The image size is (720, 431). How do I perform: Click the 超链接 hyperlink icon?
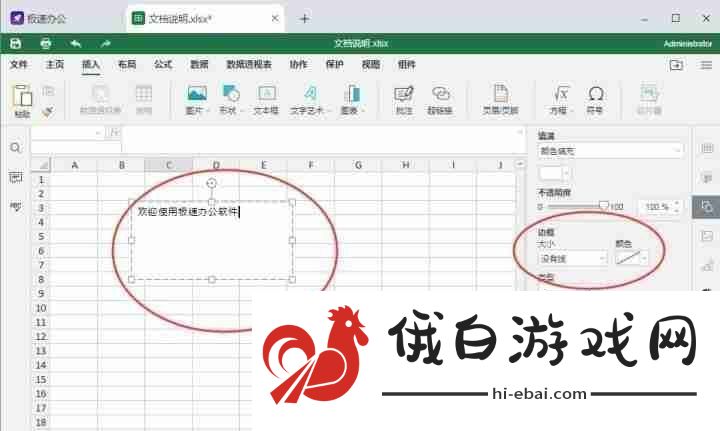tap(440, 94)
